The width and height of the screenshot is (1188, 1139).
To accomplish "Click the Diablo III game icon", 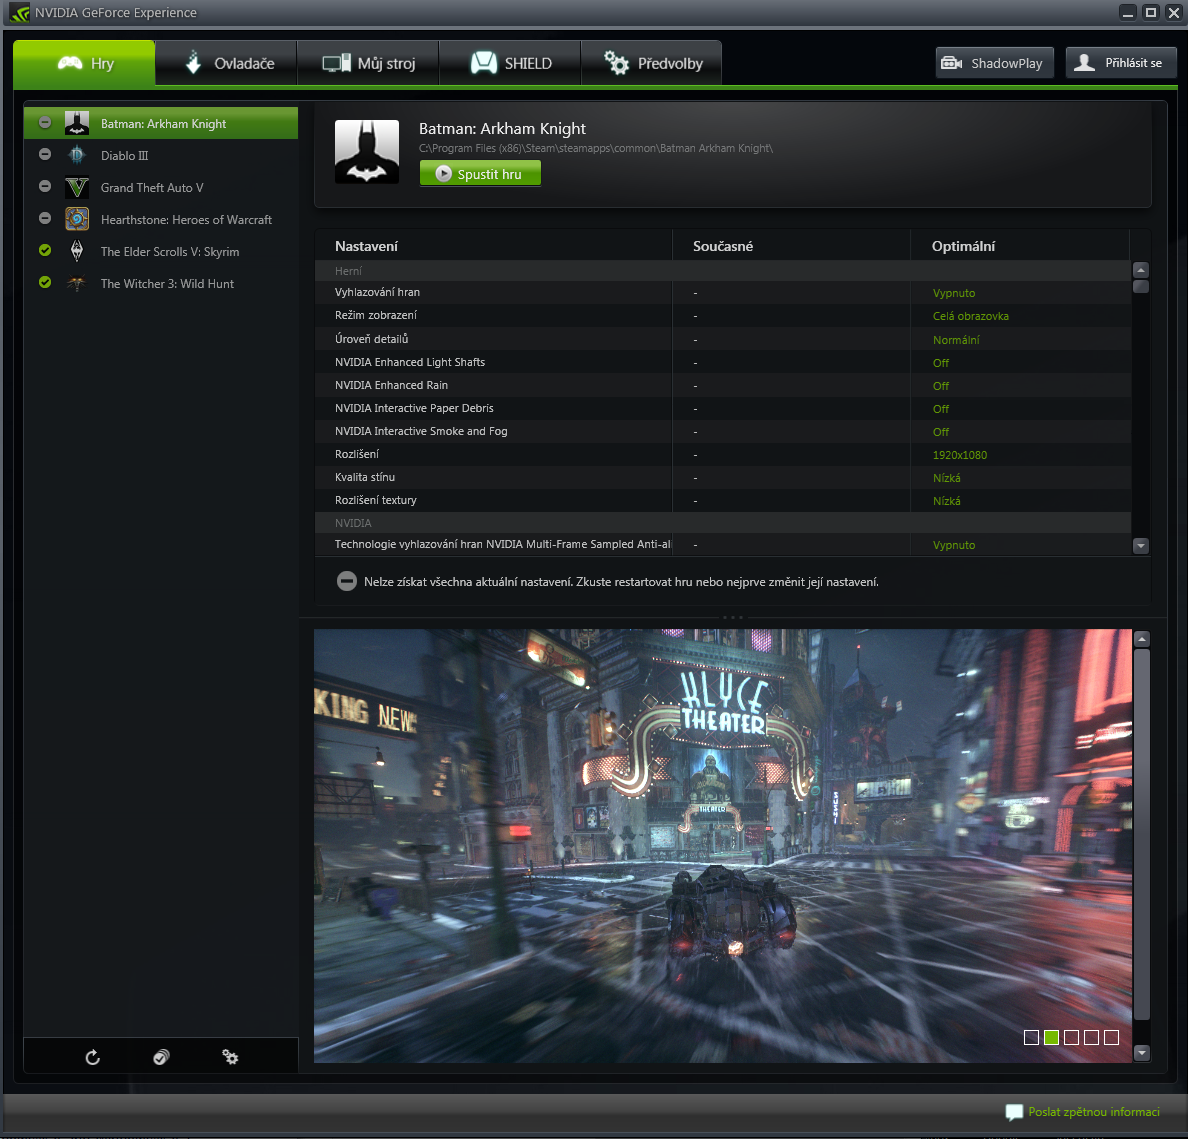I will click(77, 155).
